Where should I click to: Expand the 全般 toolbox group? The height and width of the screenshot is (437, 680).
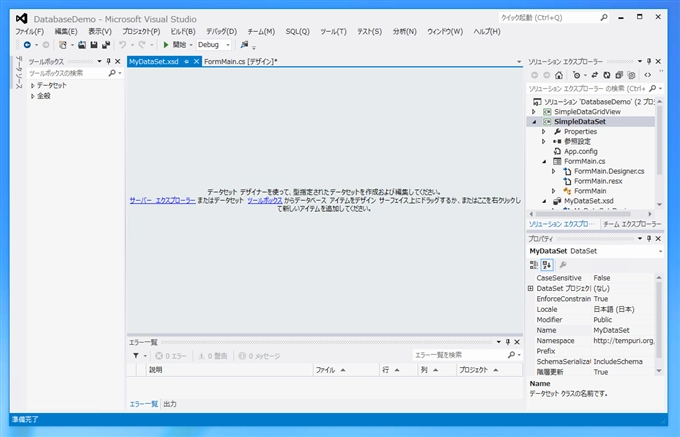pyautogui.click(x=33, y=96)
